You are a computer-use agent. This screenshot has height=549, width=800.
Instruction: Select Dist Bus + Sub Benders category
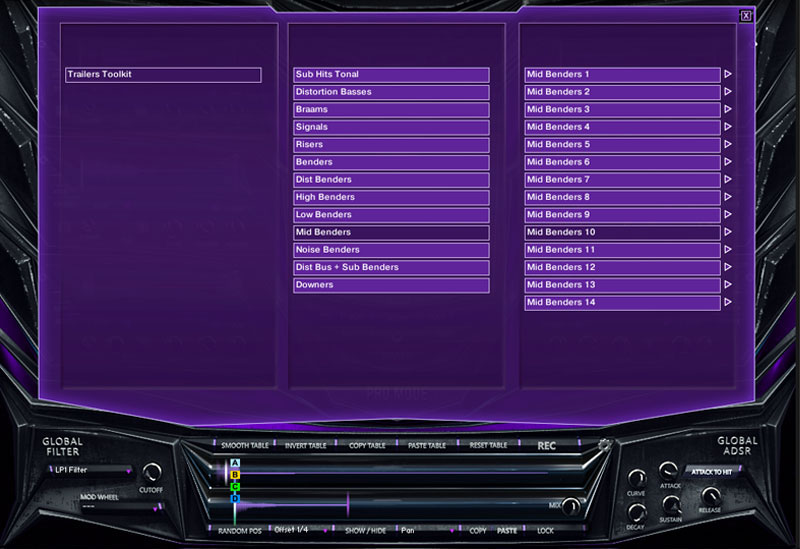[391, 267]
